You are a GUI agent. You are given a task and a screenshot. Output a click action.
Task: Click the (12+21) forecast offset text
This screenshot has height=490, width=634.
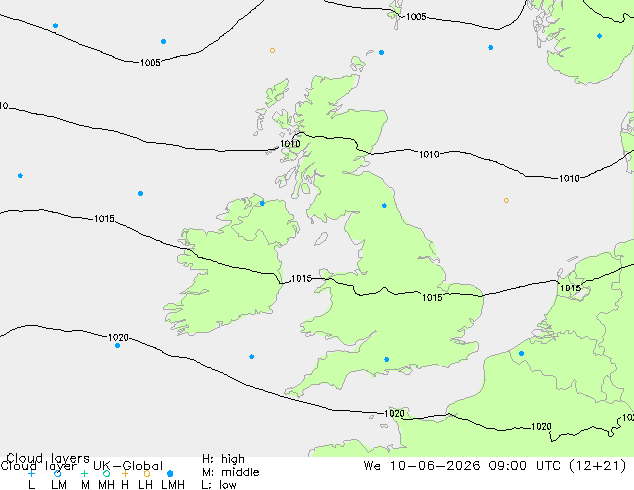click(x=597, y=466)
